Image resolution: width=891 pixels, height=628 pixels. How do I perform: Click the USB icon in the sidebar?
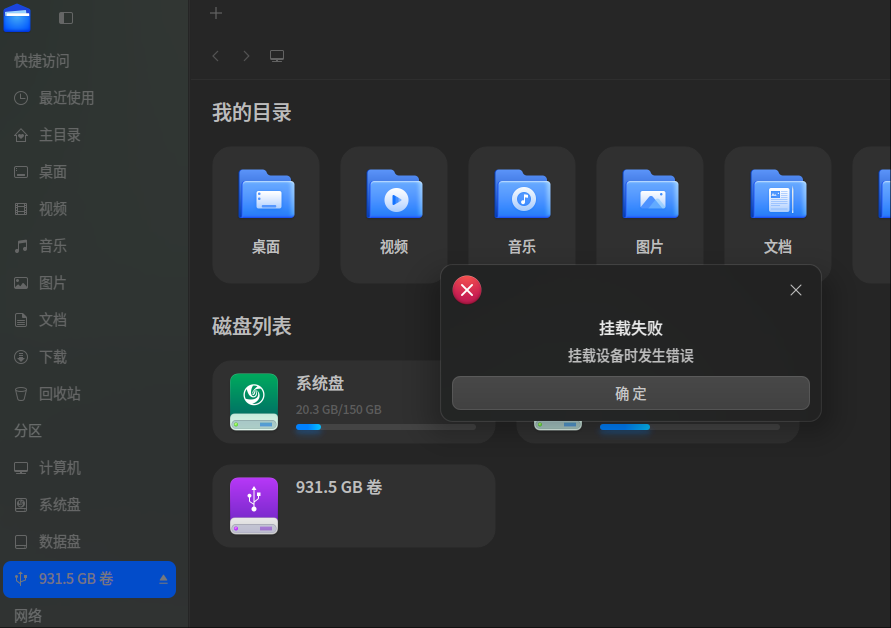point(21,579)
